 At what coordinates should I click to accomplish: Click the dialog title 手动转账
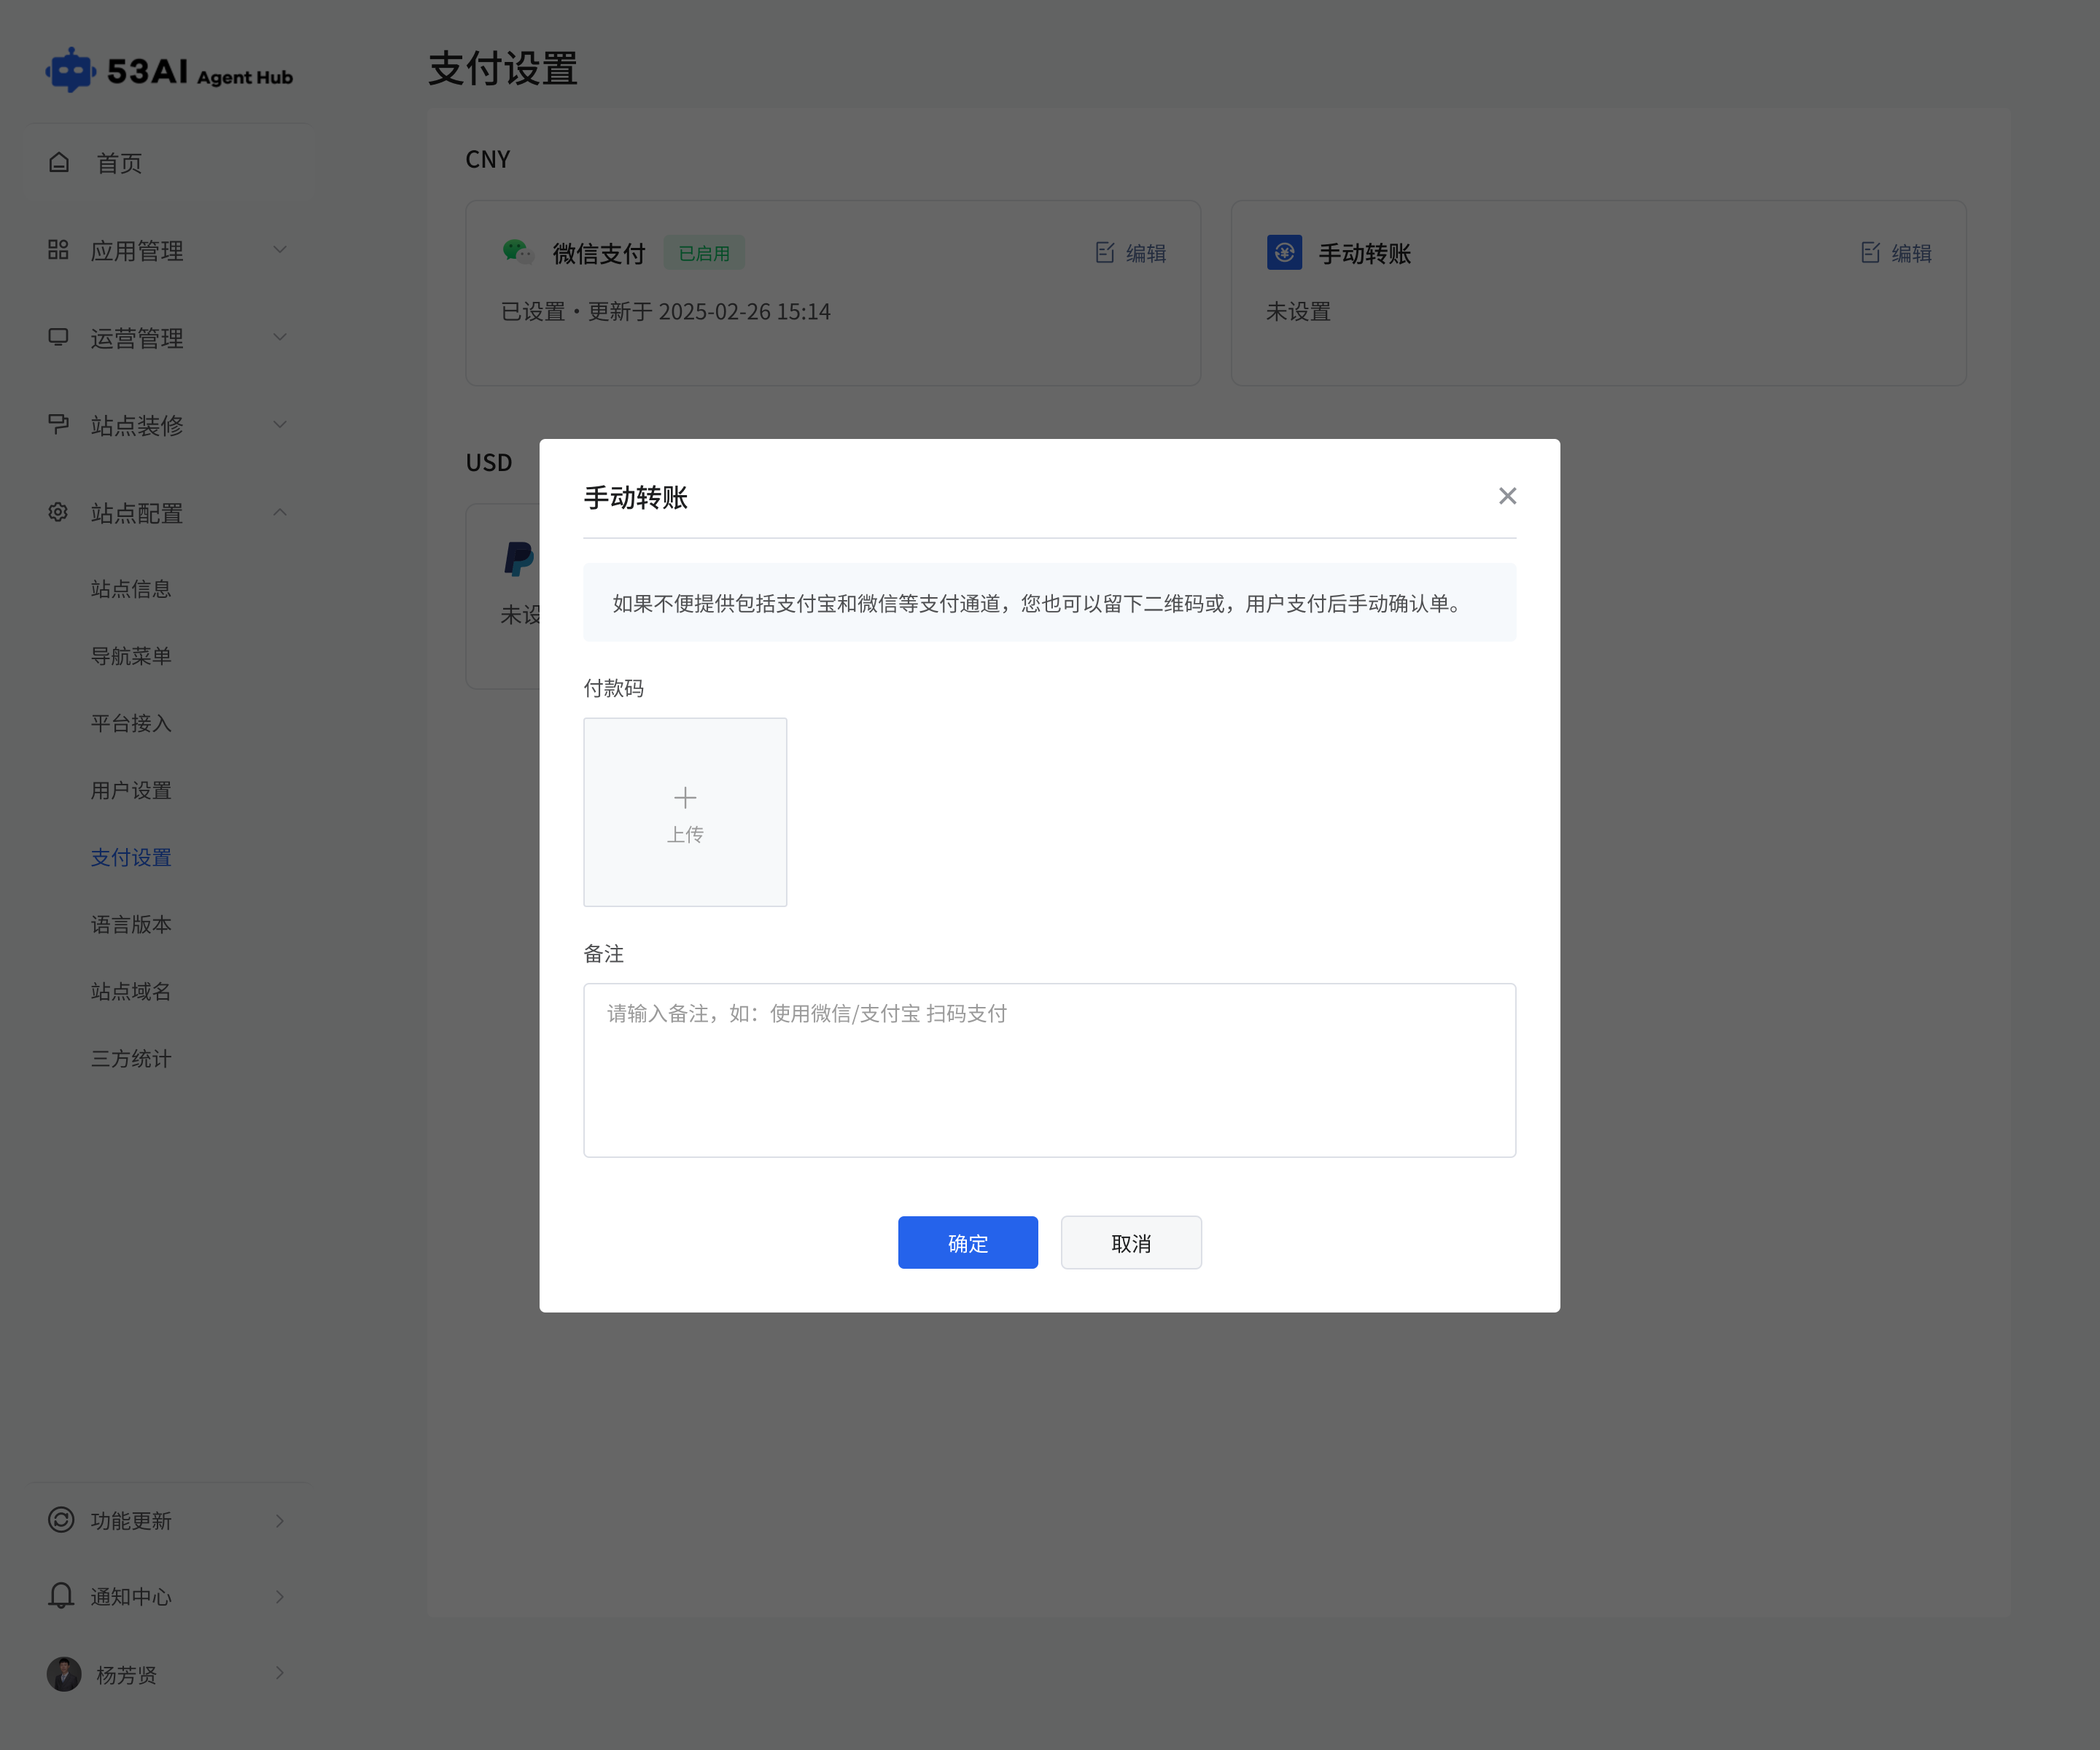[x=635, y=497]
